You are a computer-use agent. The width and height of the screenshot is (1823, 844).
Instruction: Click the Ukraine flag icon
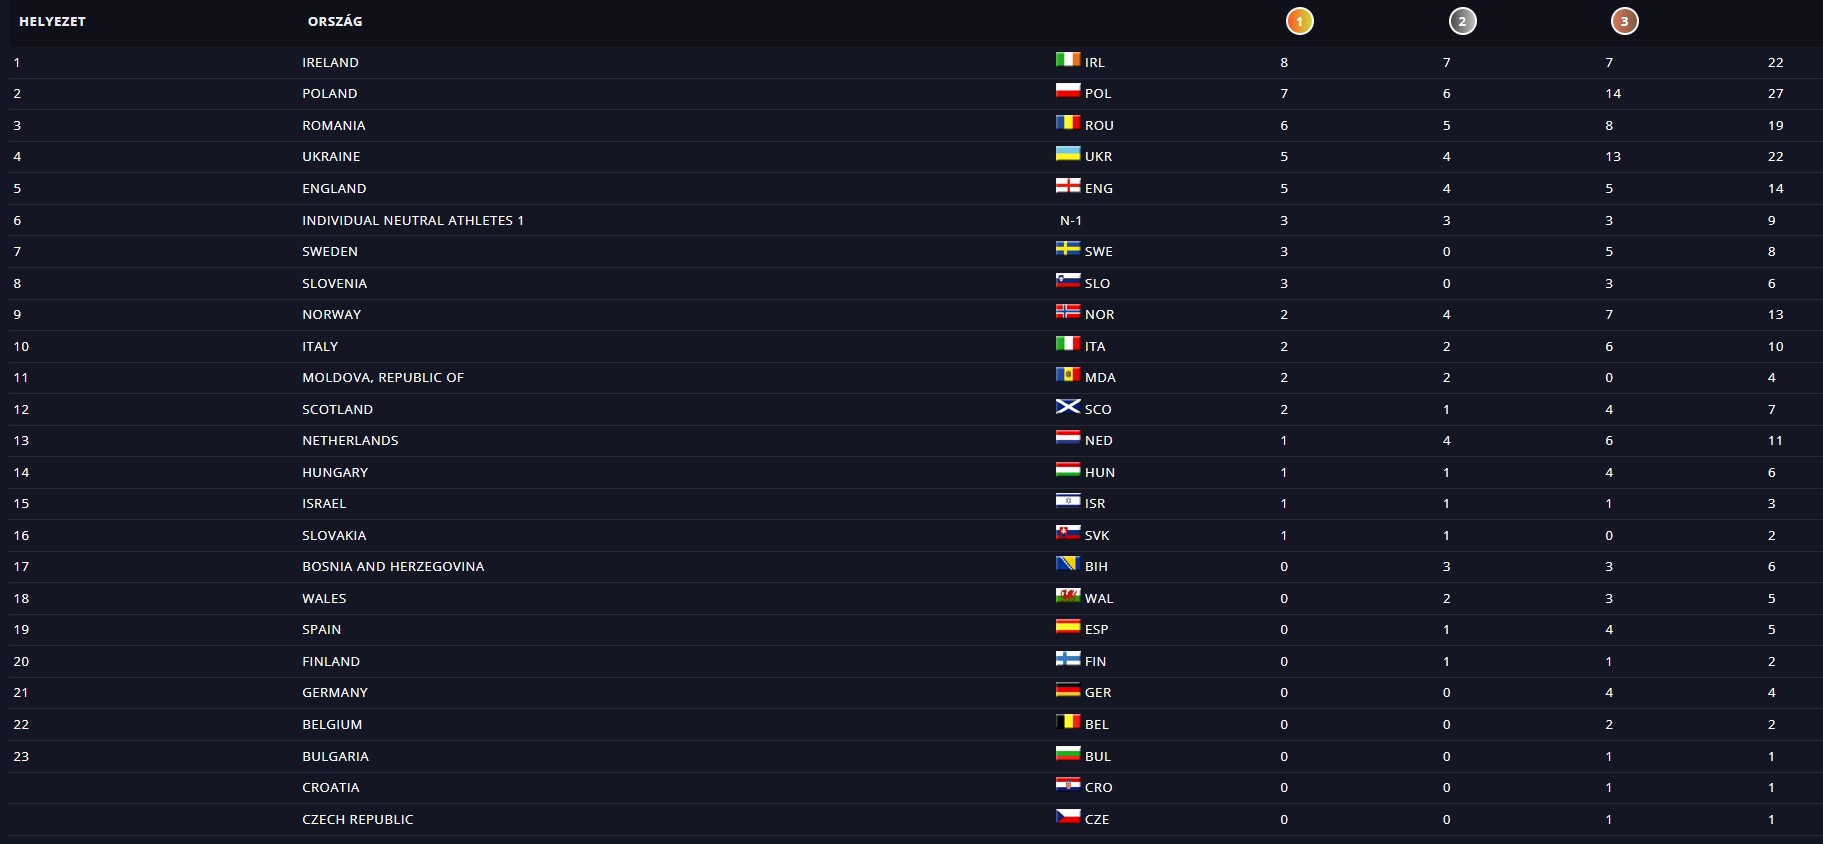1068,154
